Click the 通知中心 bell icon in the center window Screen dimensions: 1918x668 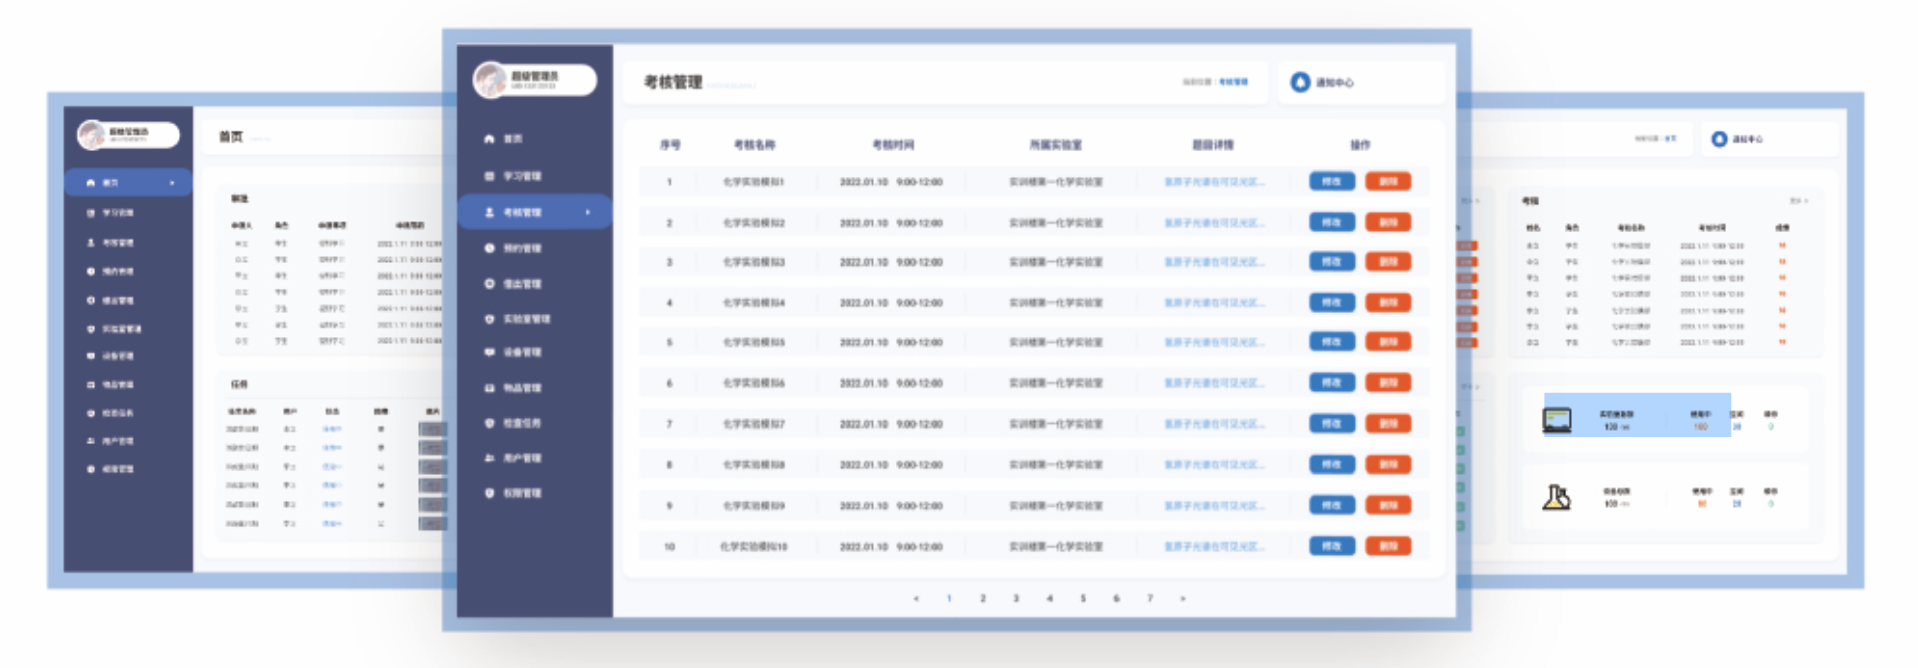point(1300,82)
